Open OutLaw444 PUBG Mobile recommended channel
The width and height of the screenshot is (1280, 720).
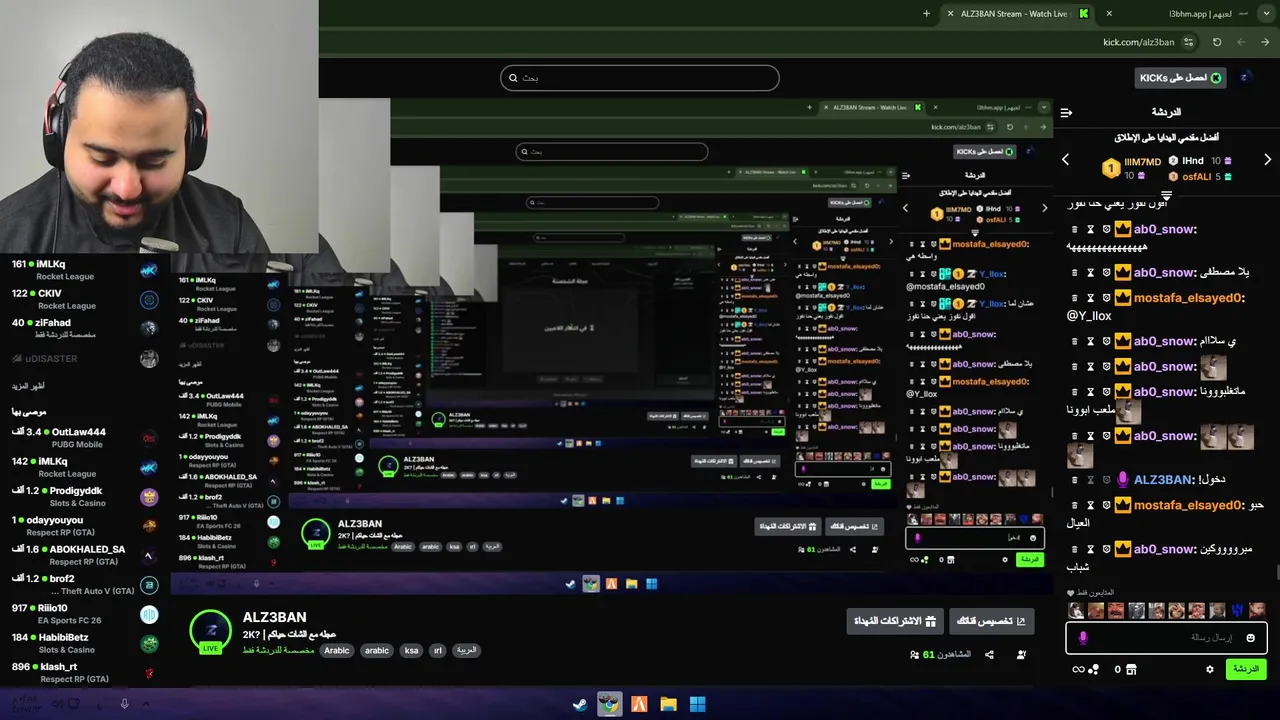click(85, 438)
